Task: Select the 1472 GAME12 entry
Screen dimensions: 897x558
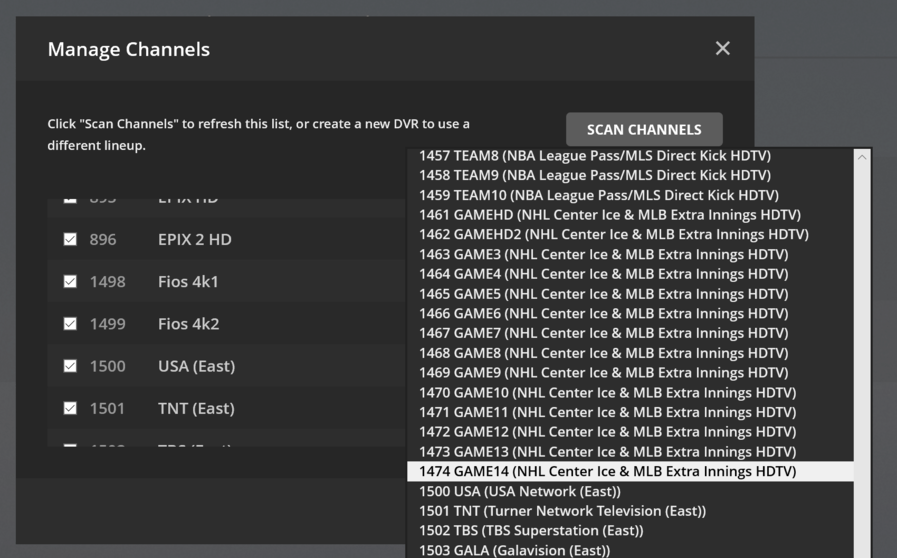Action: pyautogui.click(x=630, y=432)
